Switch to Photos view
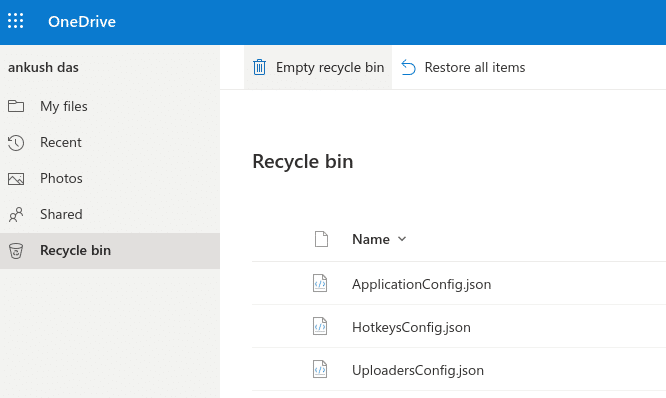 point(61,178)
